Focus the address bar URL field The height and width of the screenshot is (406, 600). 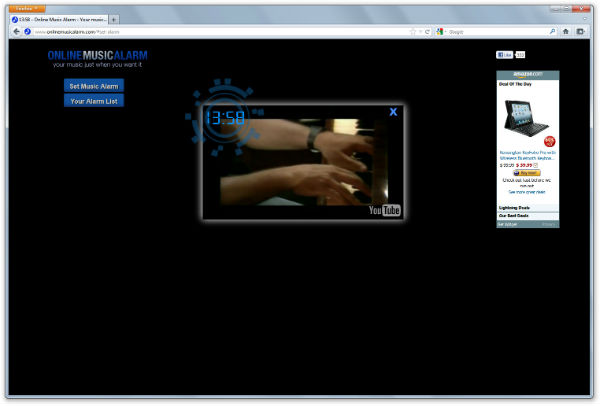pos(220,32)
